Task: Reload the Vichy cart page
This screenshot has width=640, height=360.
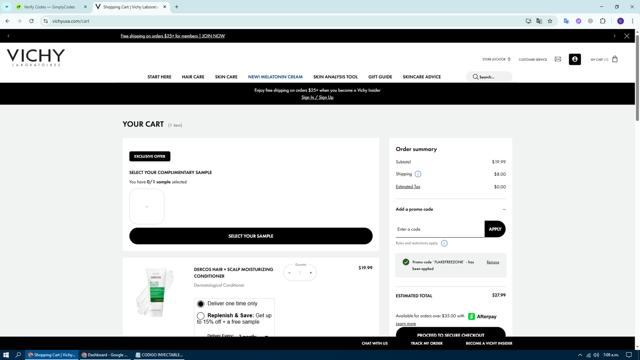Action: click(31, 21)
